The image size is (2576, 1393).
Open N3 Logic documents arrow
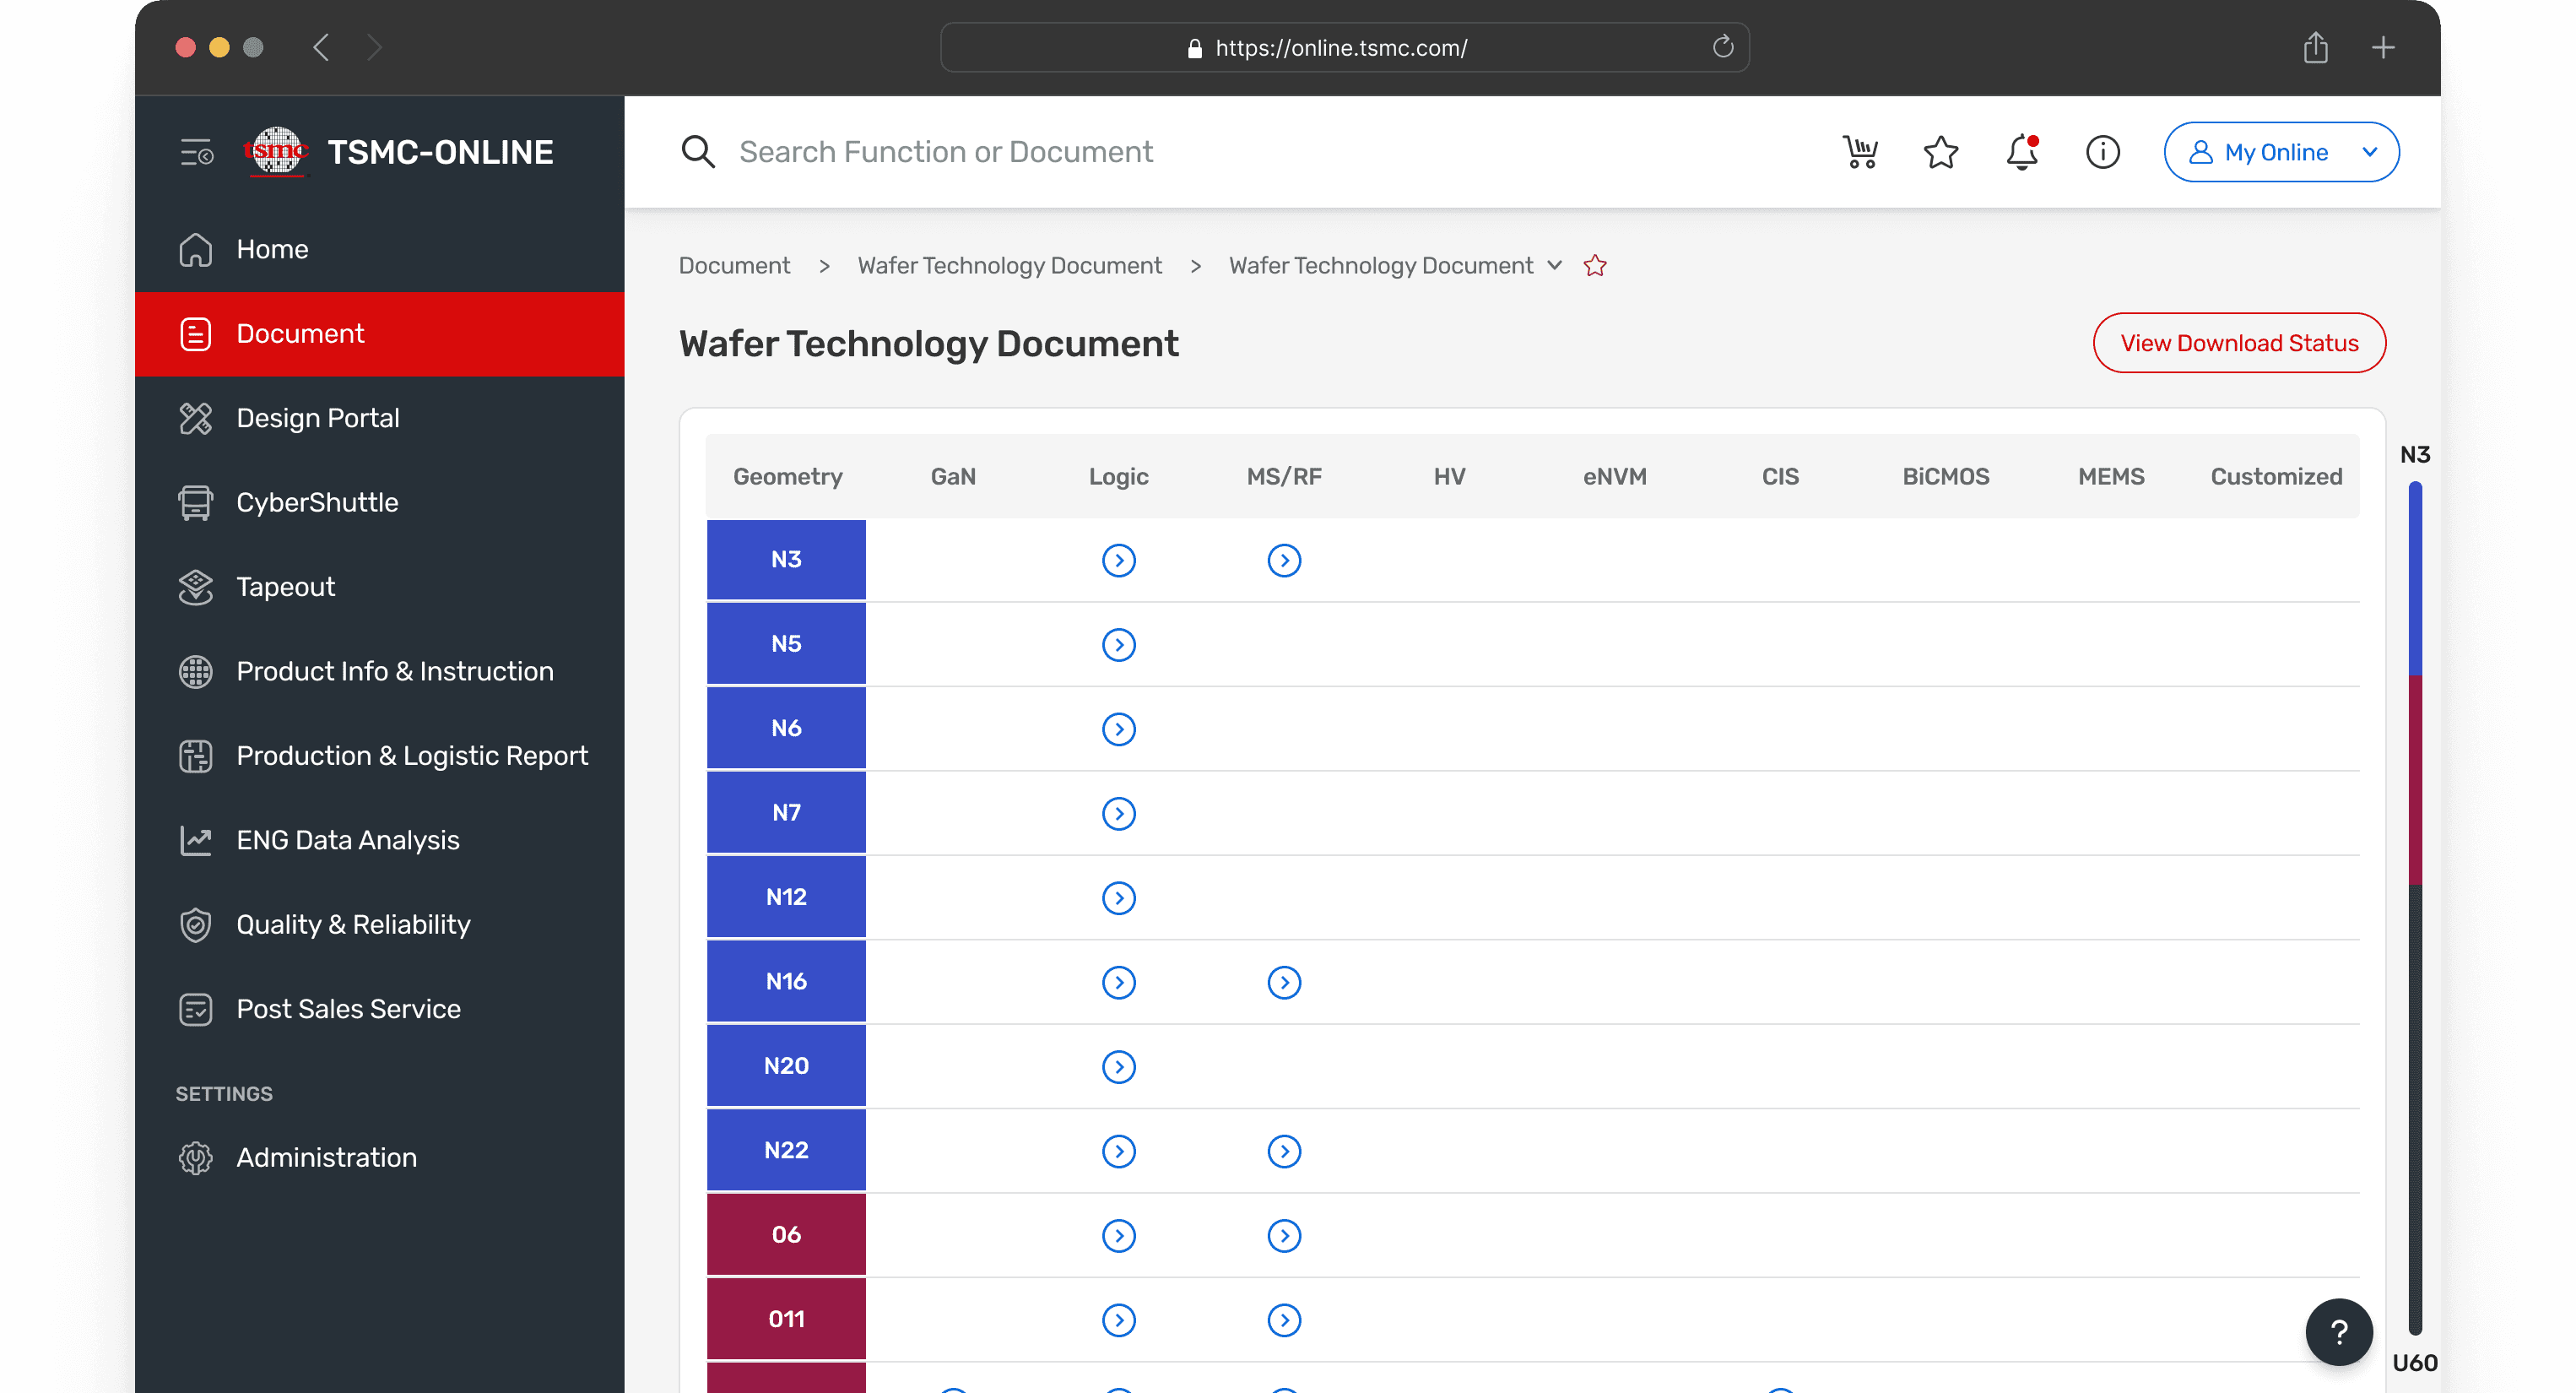tap(1118, 560)
